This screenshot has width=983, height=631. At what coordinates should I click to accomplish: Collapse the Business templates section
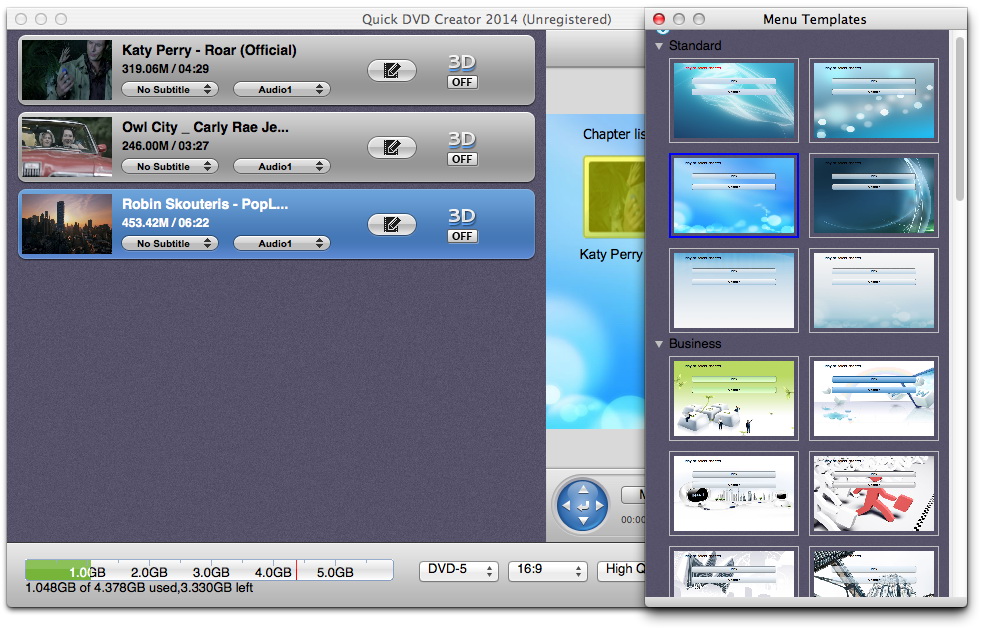(659, 344)
